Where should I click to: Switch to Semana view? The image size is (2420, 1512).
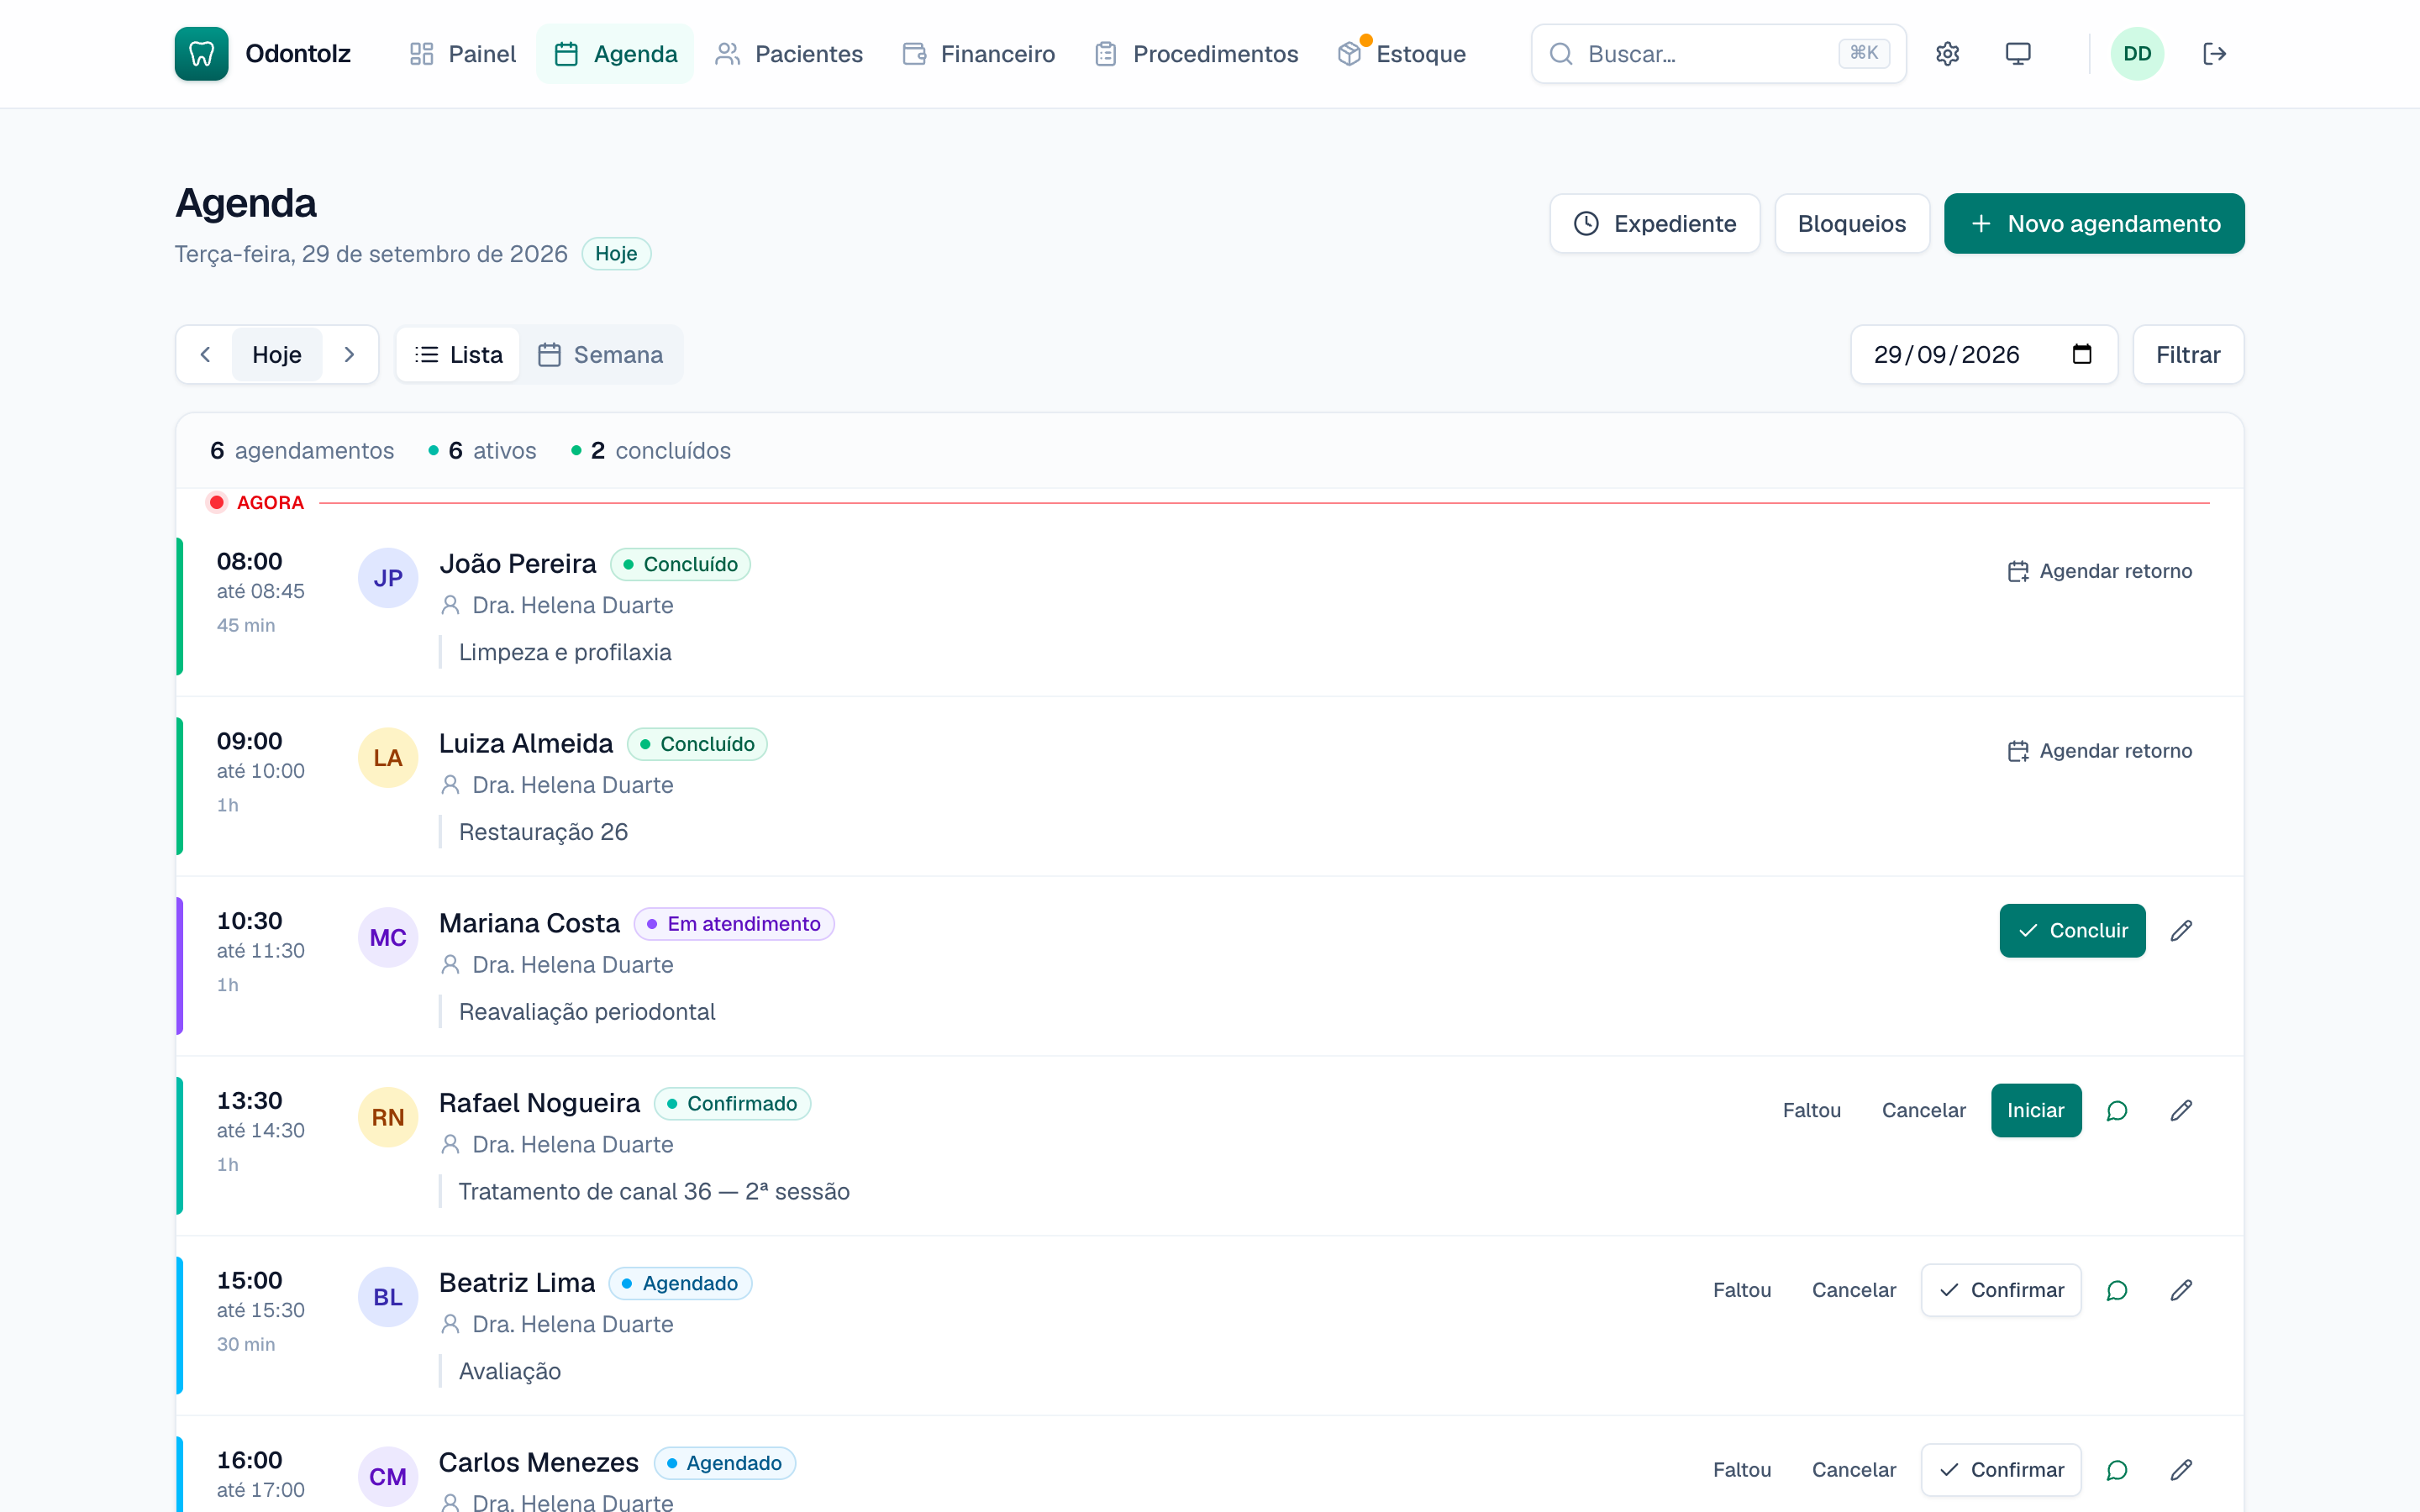click(601, 355)
